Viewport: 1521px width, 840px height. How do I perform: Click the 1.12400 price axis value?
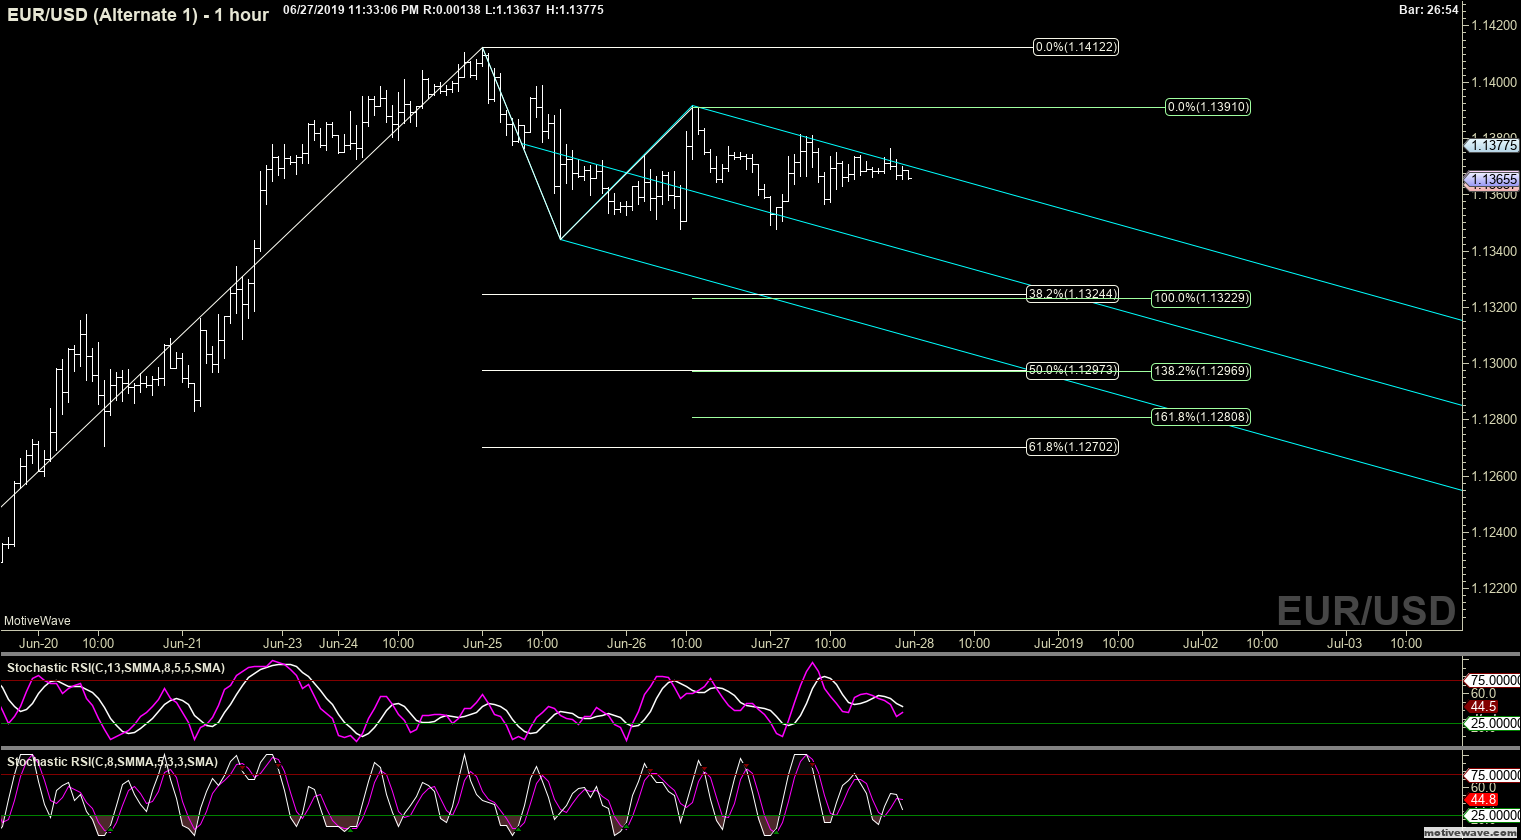coord(1495,532)
